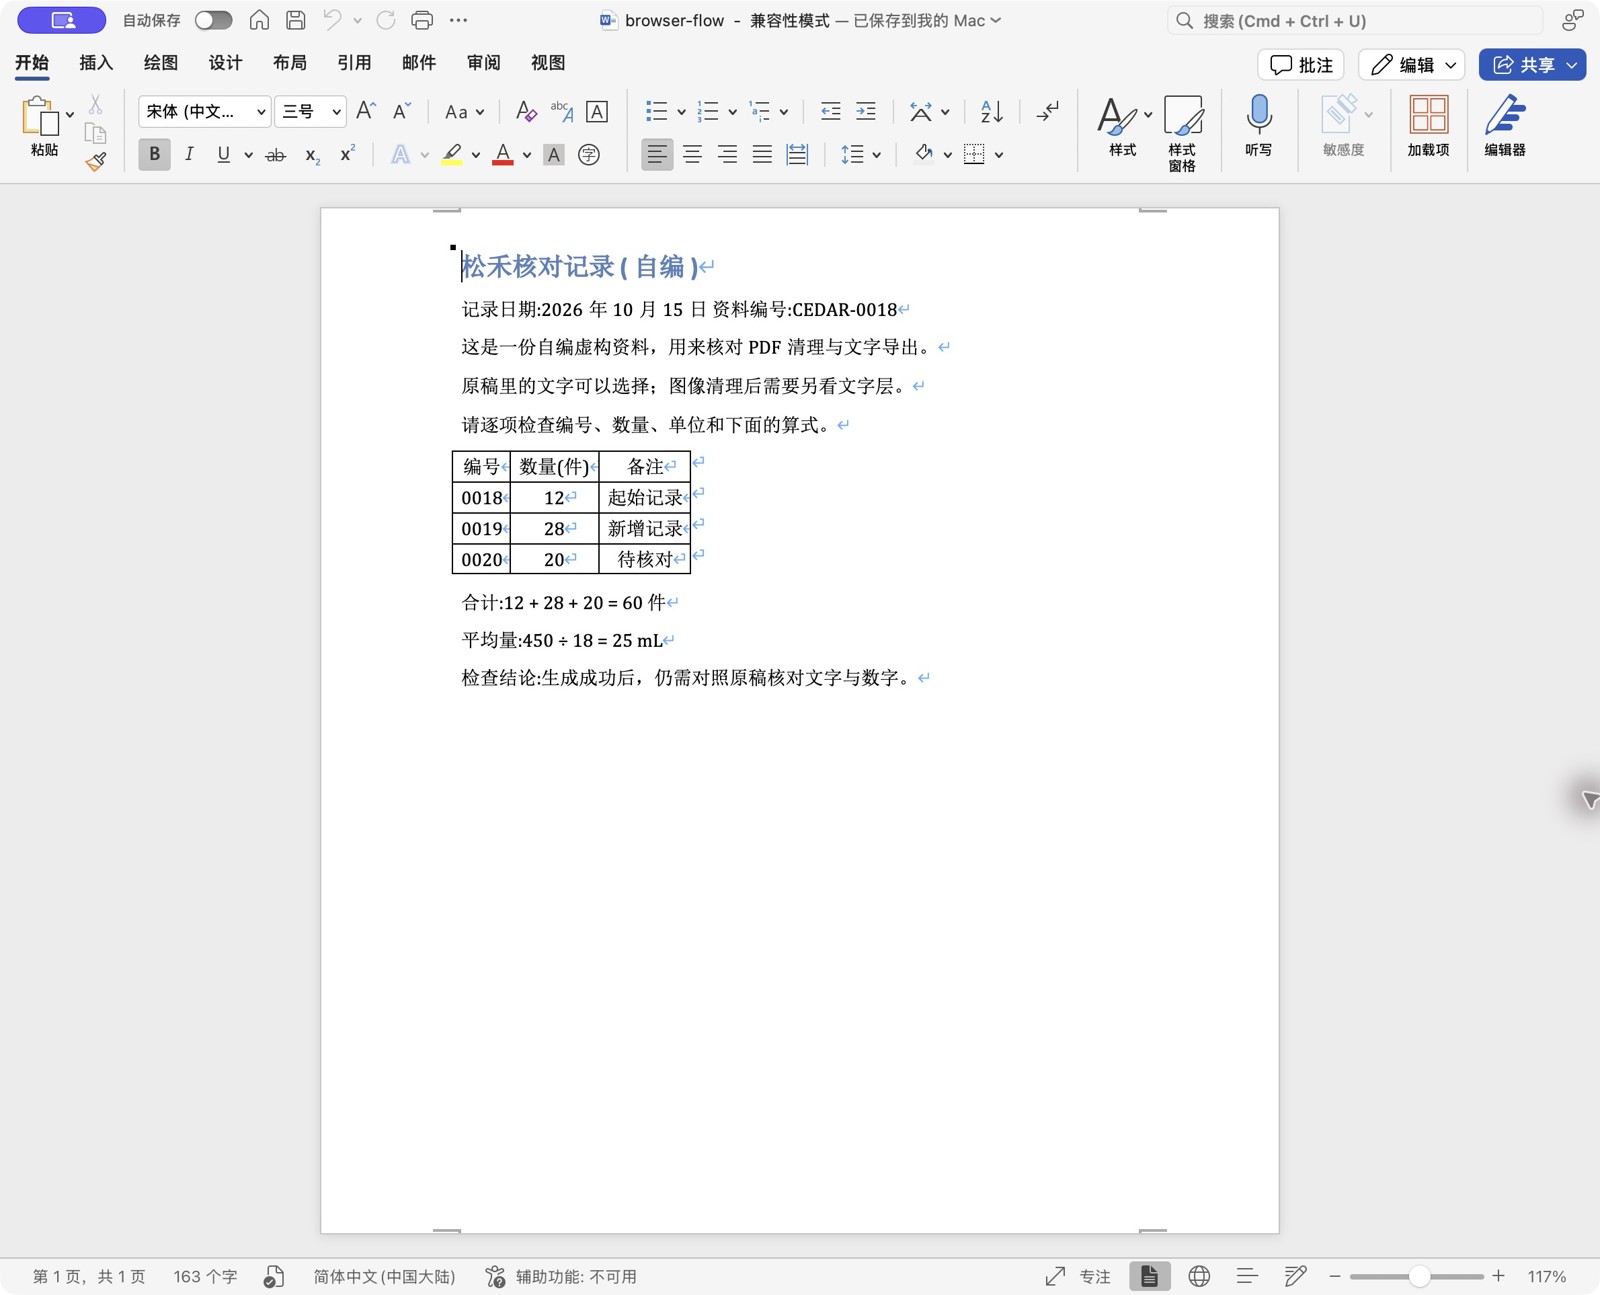Click the Subscript icon
This screenshot has height=1295, width=1600.
pos(312,154)
